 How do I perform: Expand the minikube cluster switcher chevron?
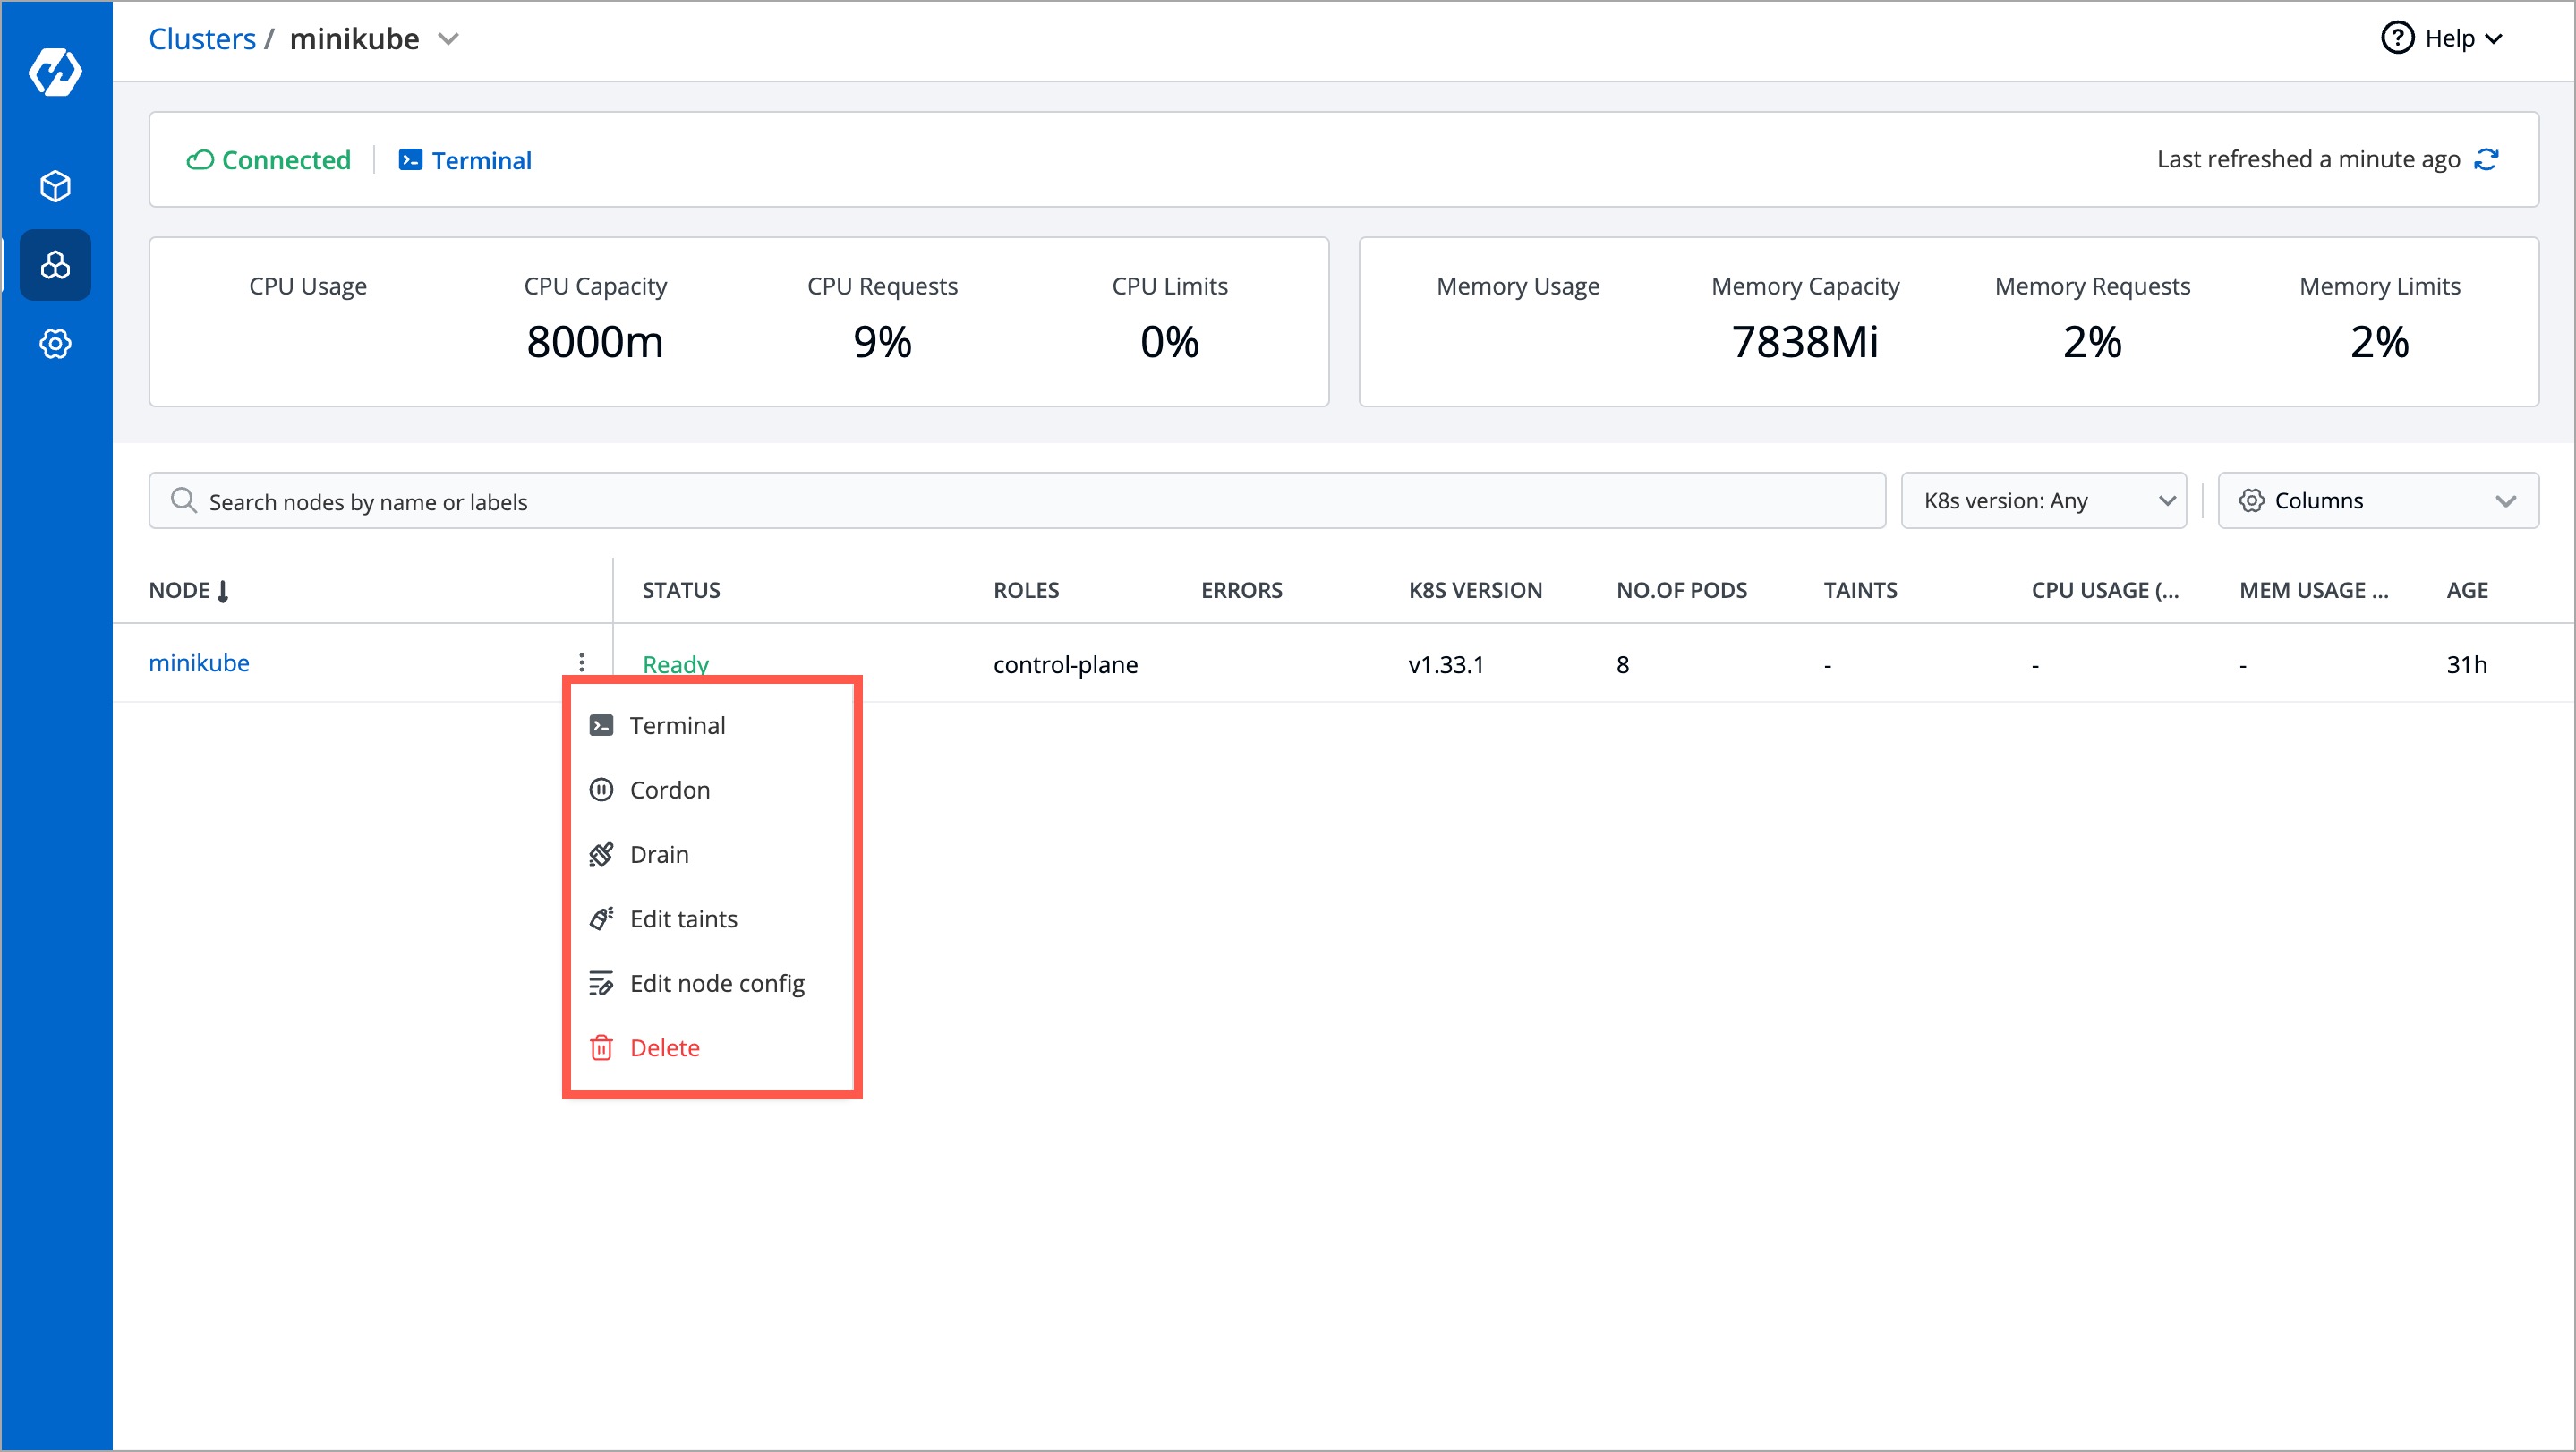(x=449, y=39)
